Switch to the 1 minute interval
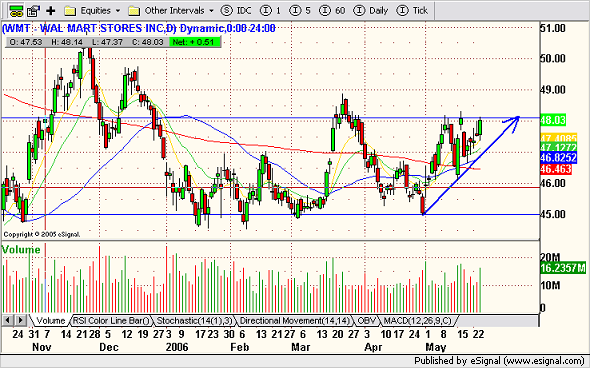 [271, 11]
